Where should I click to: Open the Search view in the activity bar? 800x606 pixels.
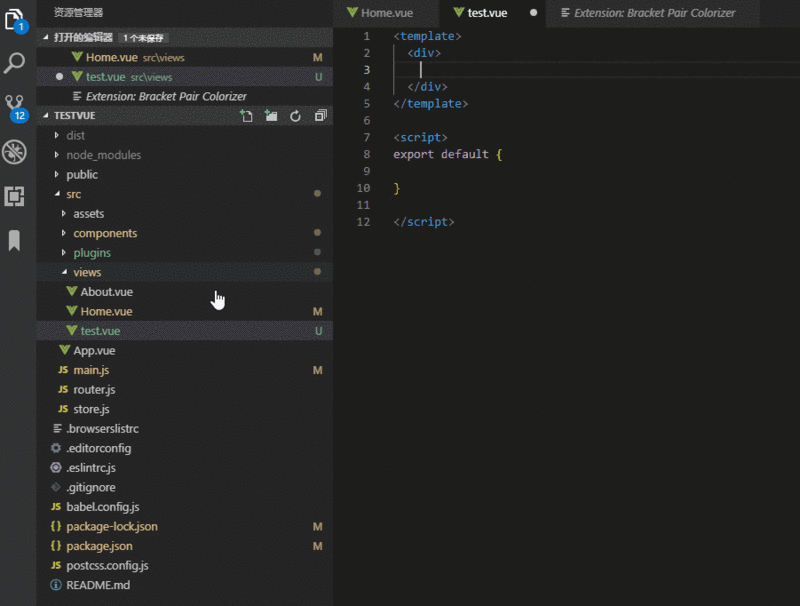pyautogui.click(x=14, y=64)
